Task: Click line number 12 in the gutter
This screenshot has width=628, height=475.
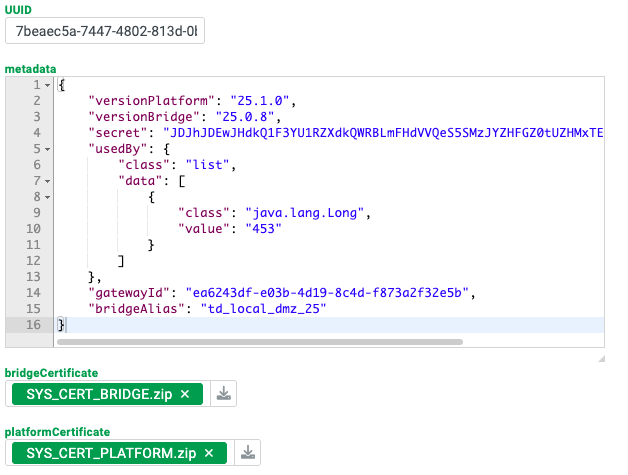Action: (33, 261)
